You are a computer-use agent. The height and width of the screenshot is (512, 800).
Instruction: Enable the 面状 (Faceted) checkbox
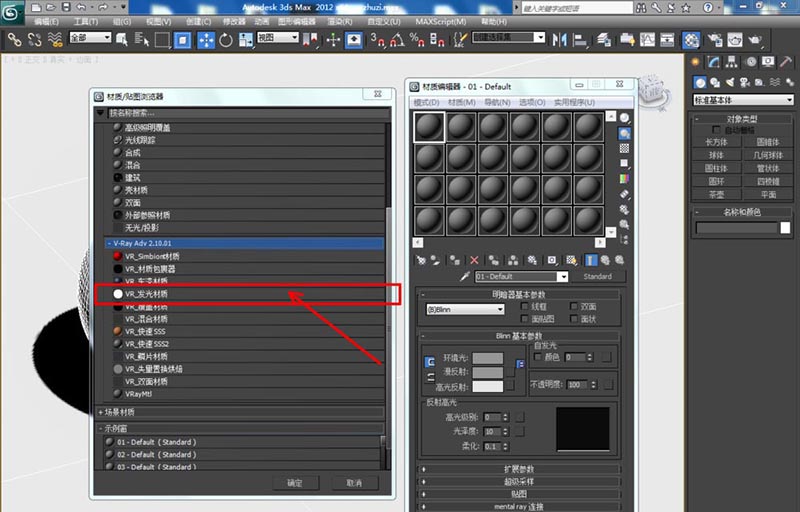pyautogui.click(x=574, y=319)
